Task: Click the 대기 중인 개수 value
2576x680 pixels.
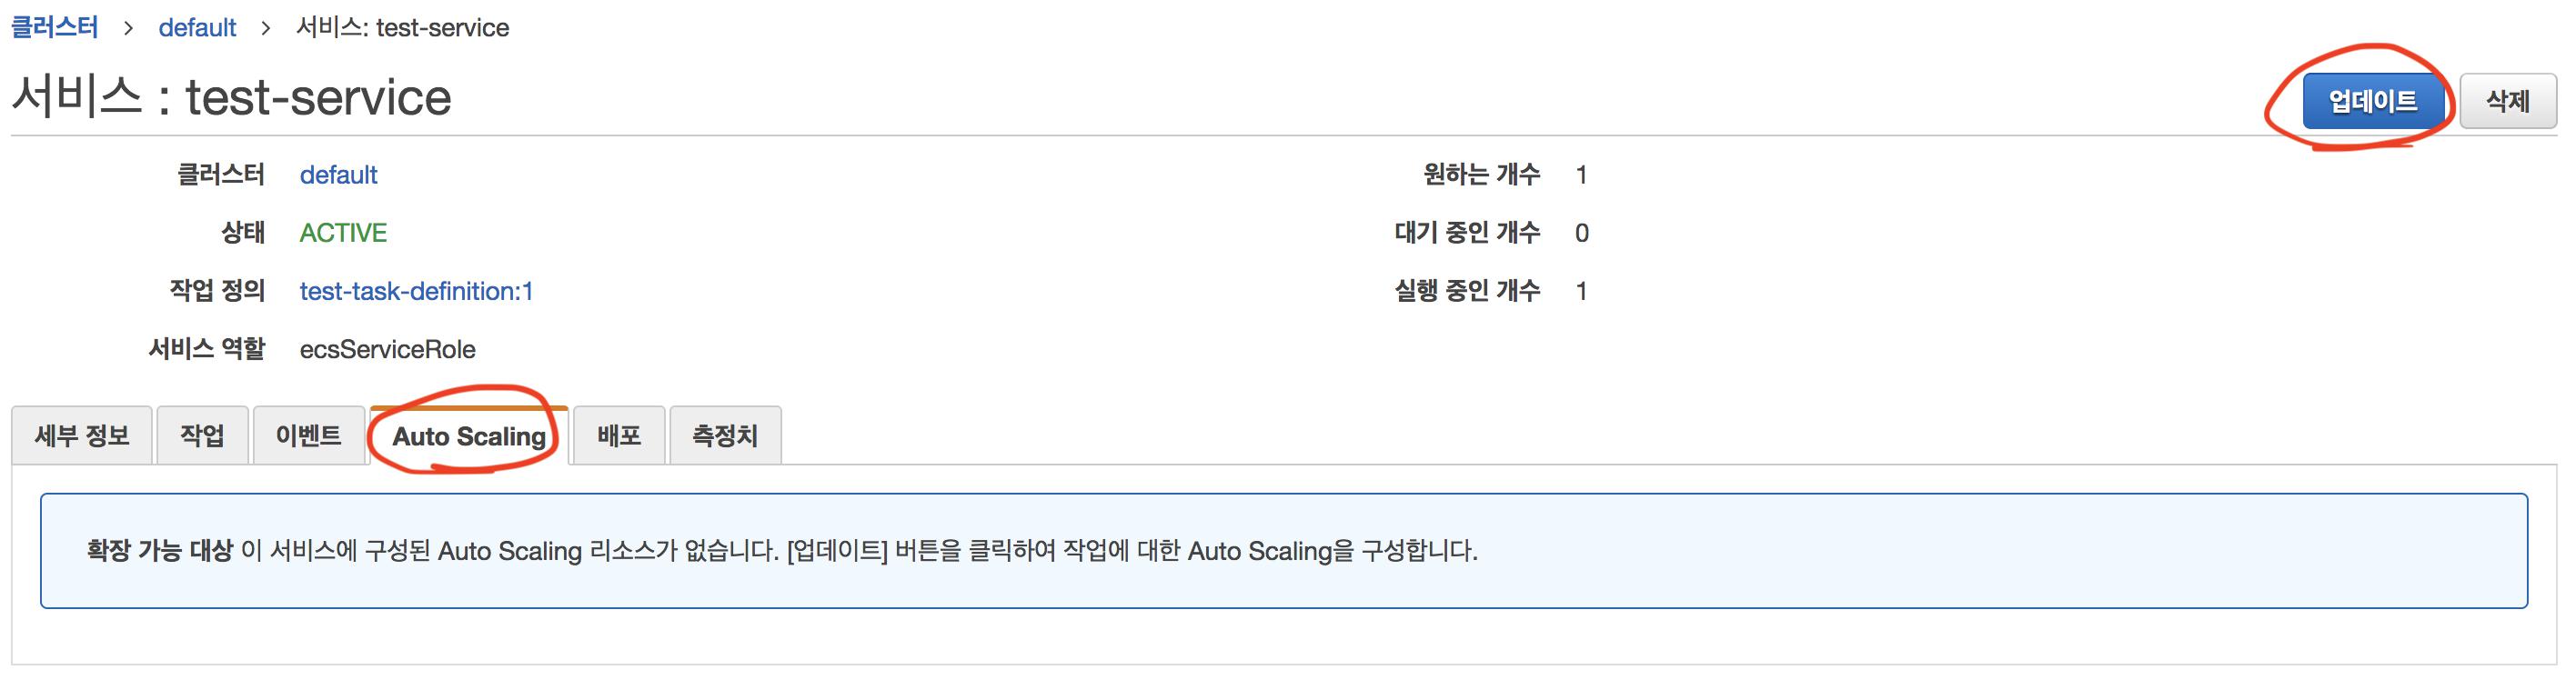Action: [x=1581, y=233]
